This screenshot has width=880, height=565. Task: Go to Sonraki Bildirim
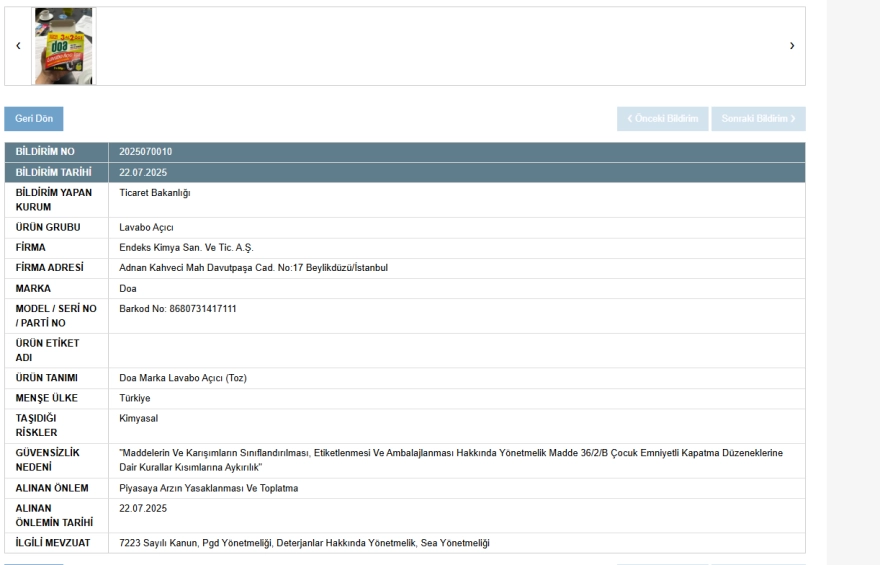click(x=757, y=119)
